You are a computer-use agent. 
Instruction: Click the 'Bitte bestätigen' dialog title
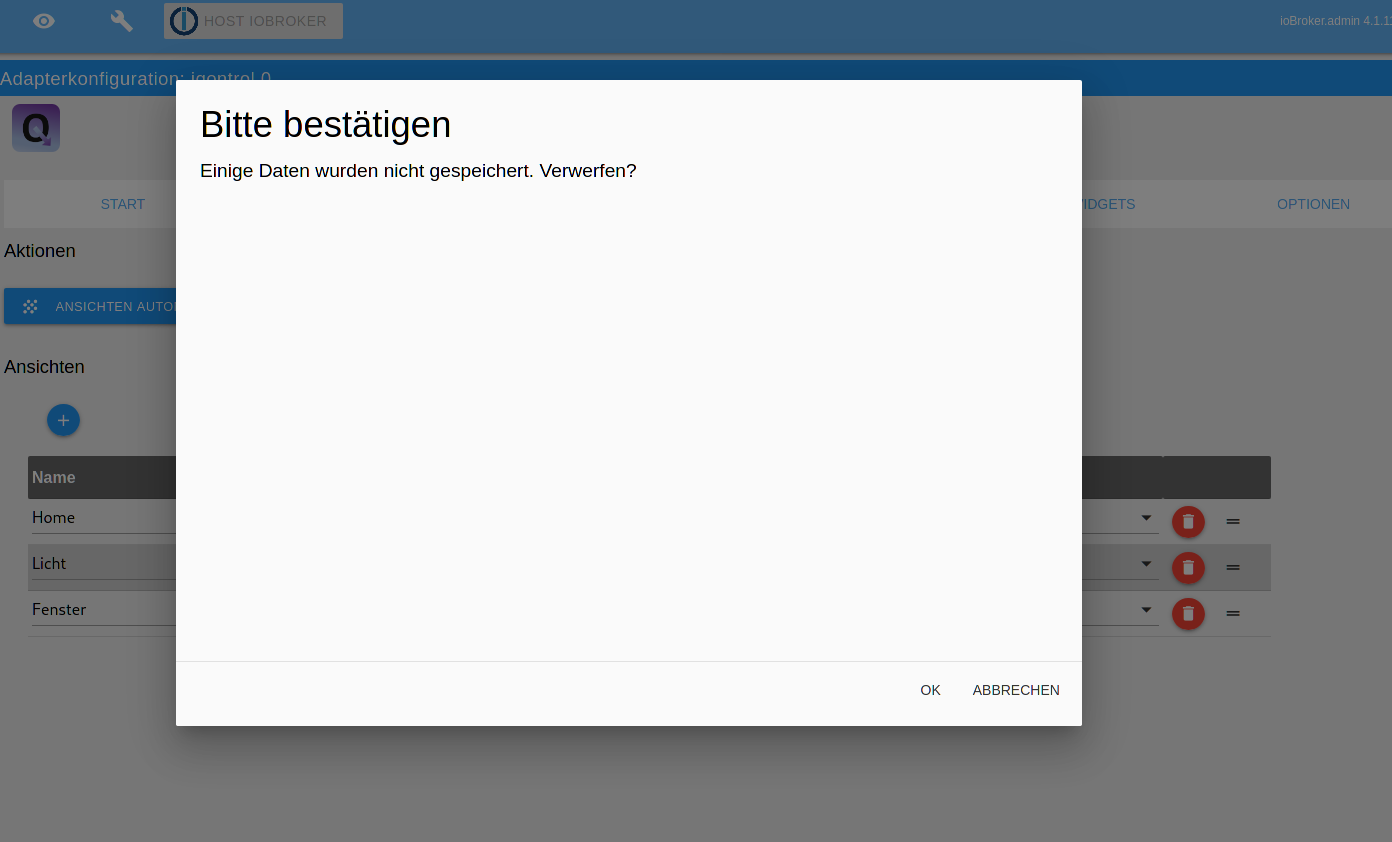click(x=326, y=125)
